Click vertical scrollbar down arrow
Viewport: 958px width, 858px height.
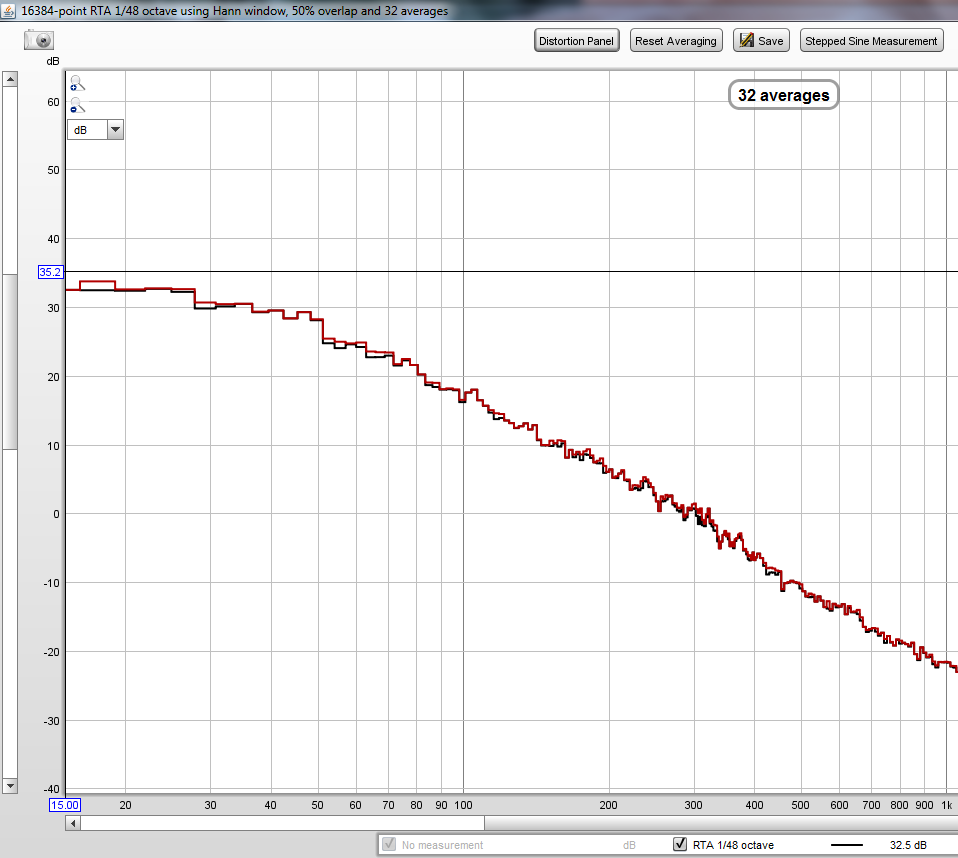(x=10, y=785)
